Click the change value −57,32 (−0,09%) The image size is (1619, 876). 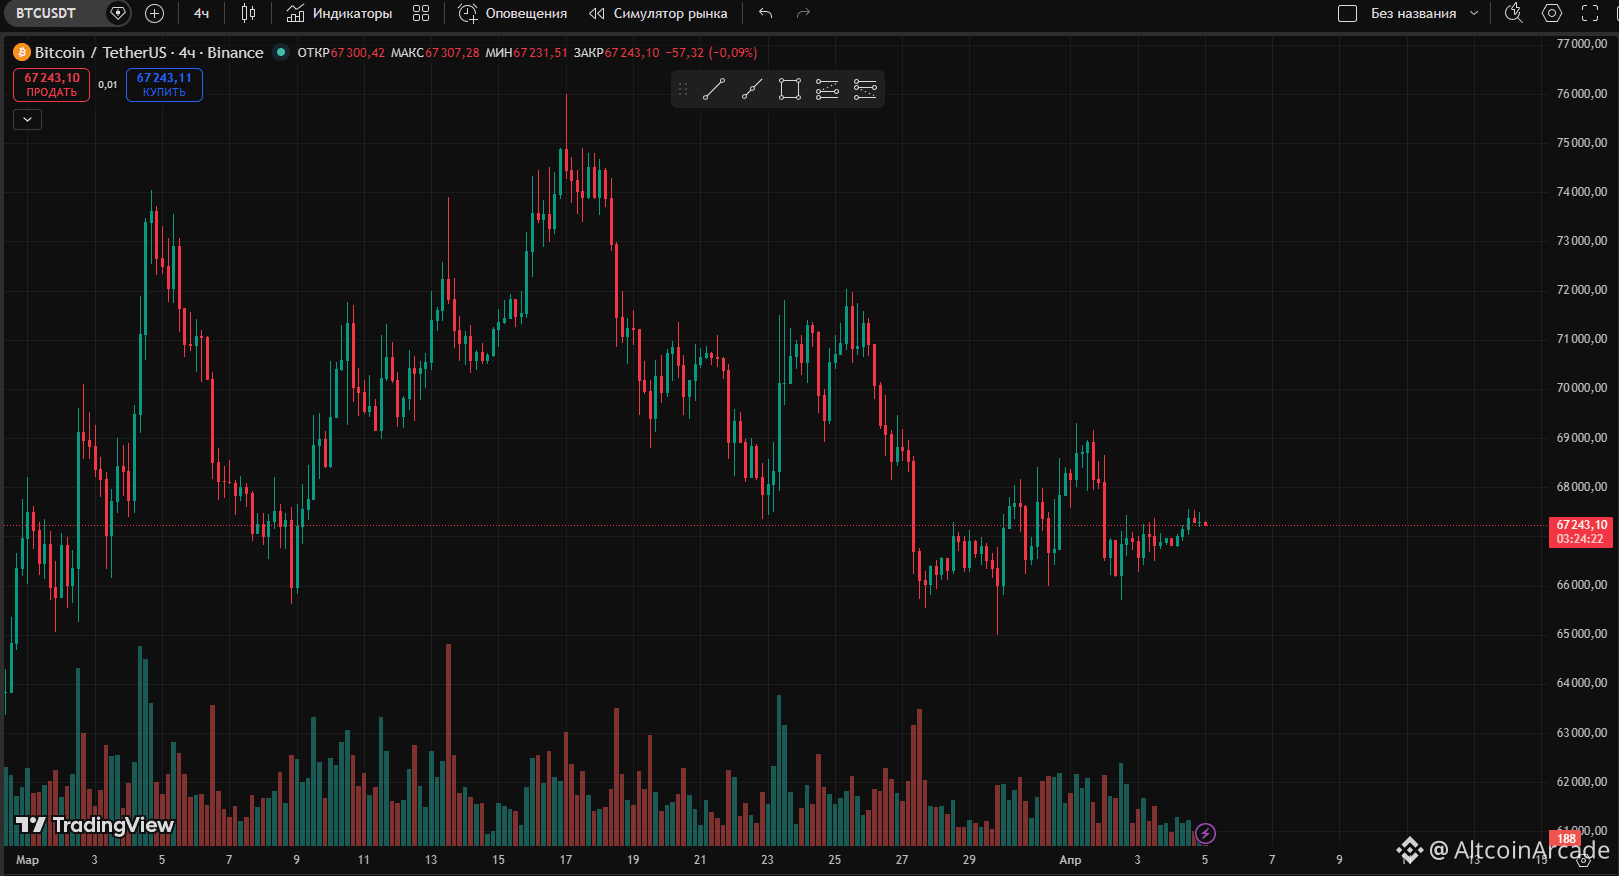tap(712, 53)
